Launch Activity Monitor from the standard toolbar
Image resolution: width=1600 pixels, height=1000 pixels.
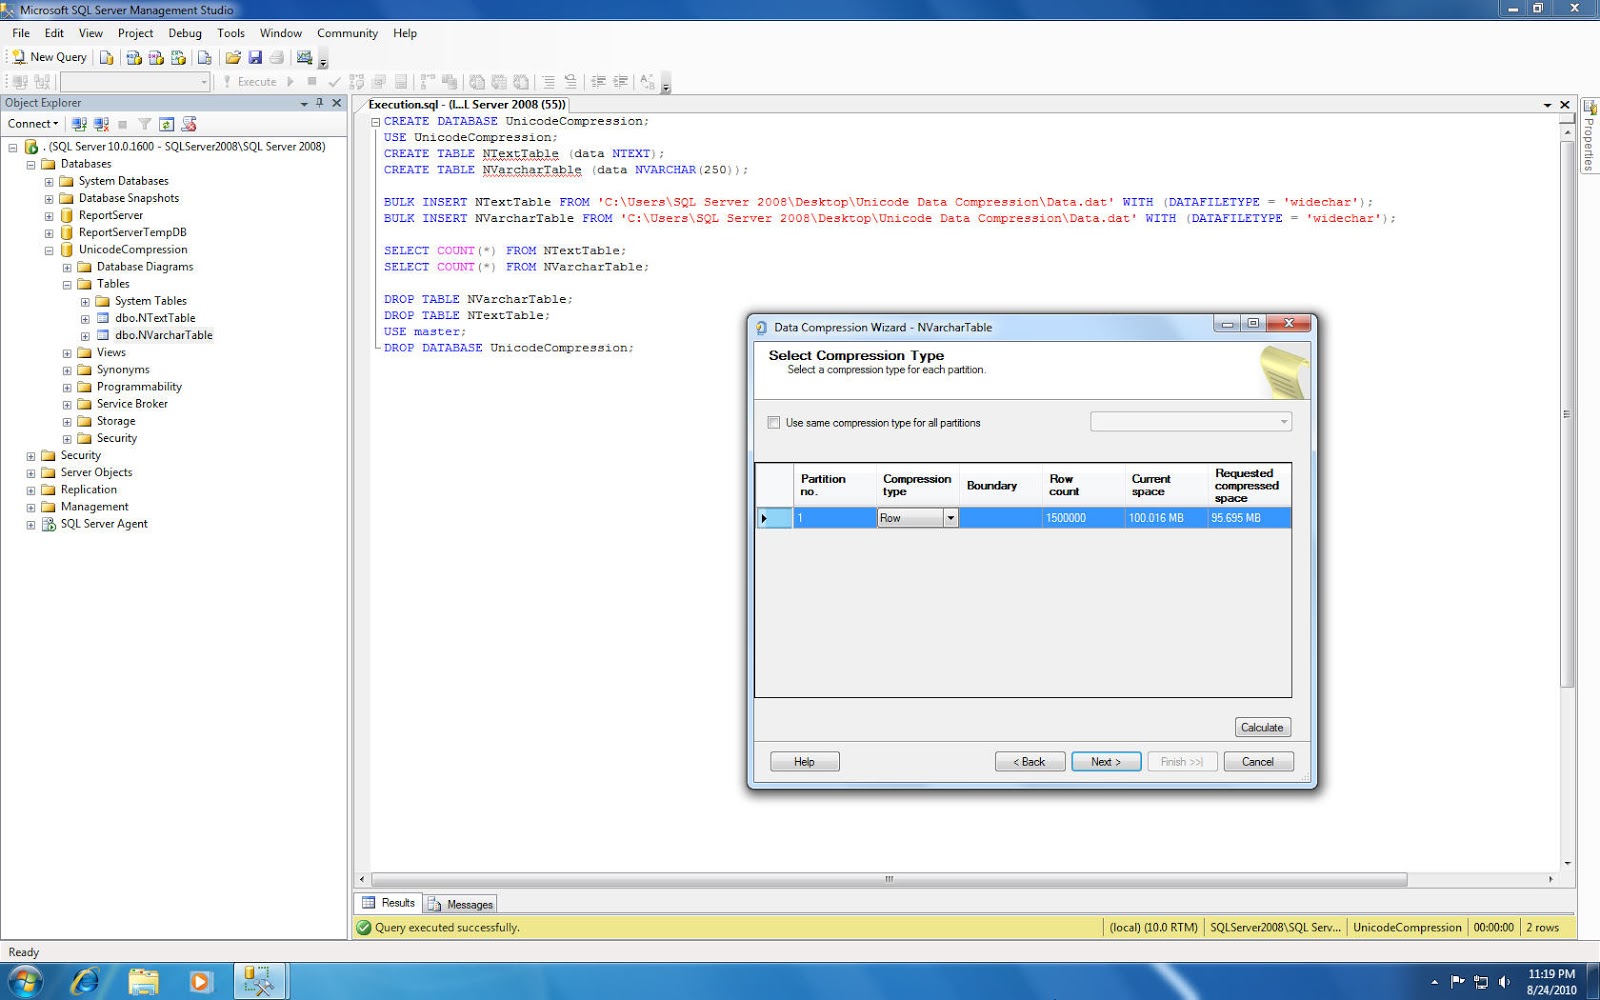tap(305, 57)
